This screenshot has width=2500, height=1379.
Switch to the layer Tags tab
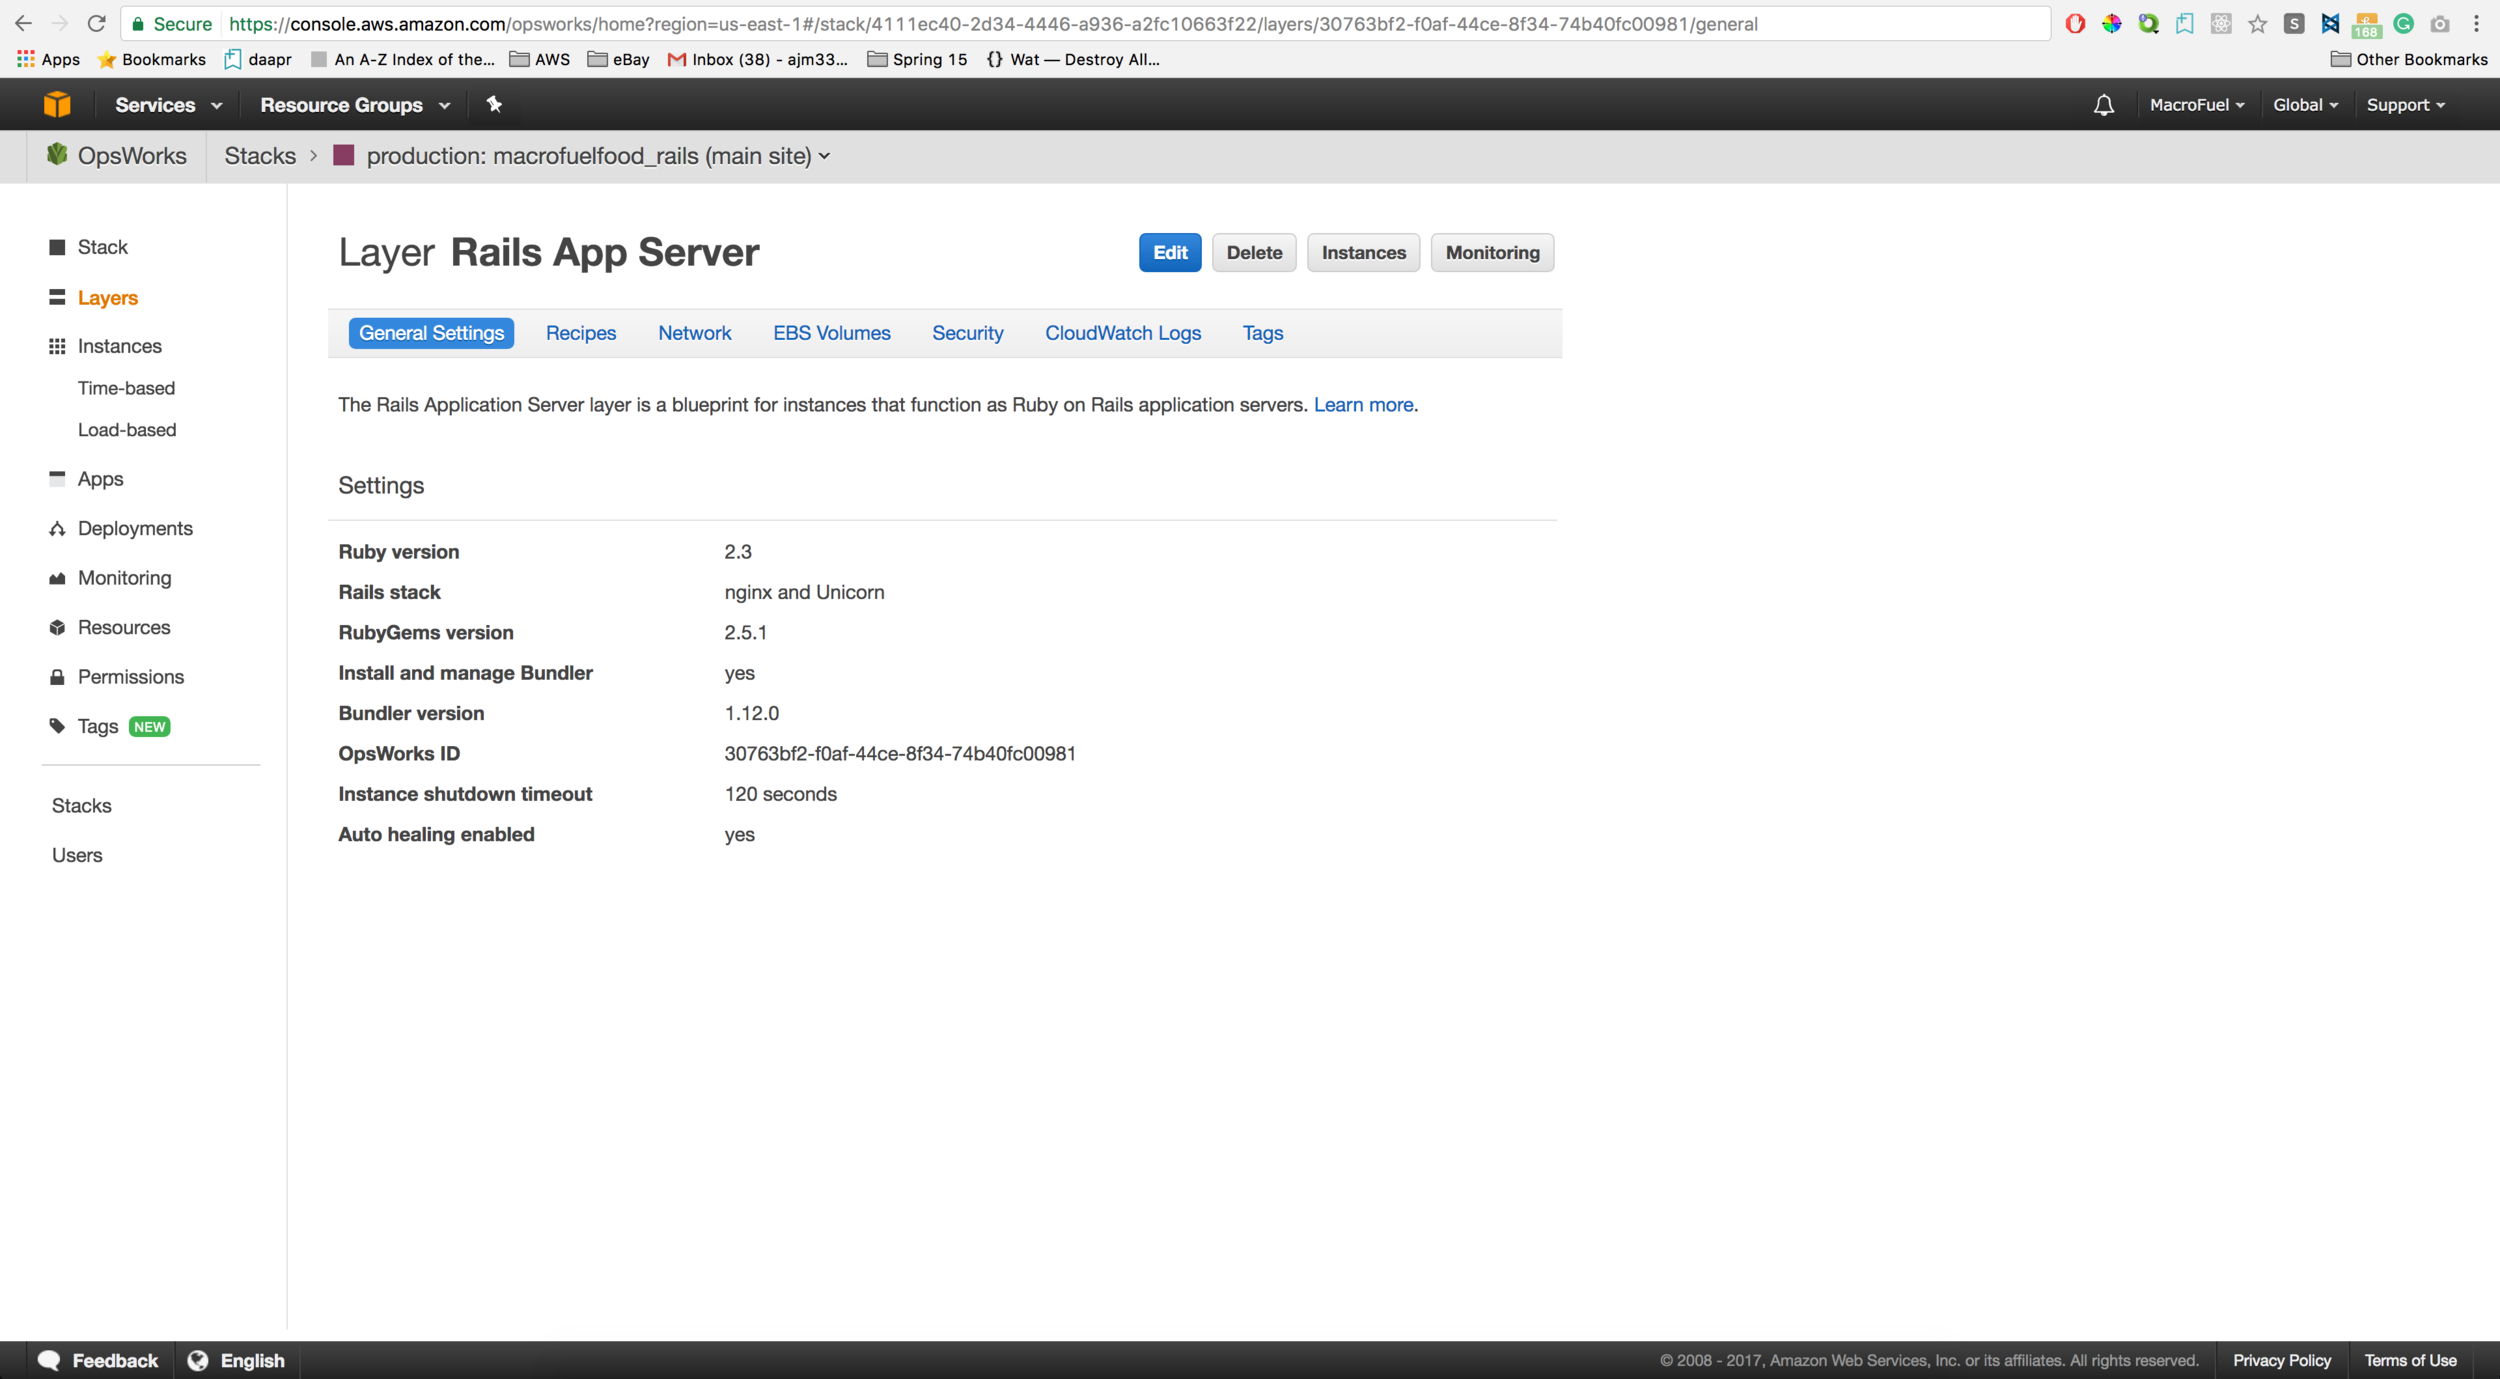[x=1263, y=333]
